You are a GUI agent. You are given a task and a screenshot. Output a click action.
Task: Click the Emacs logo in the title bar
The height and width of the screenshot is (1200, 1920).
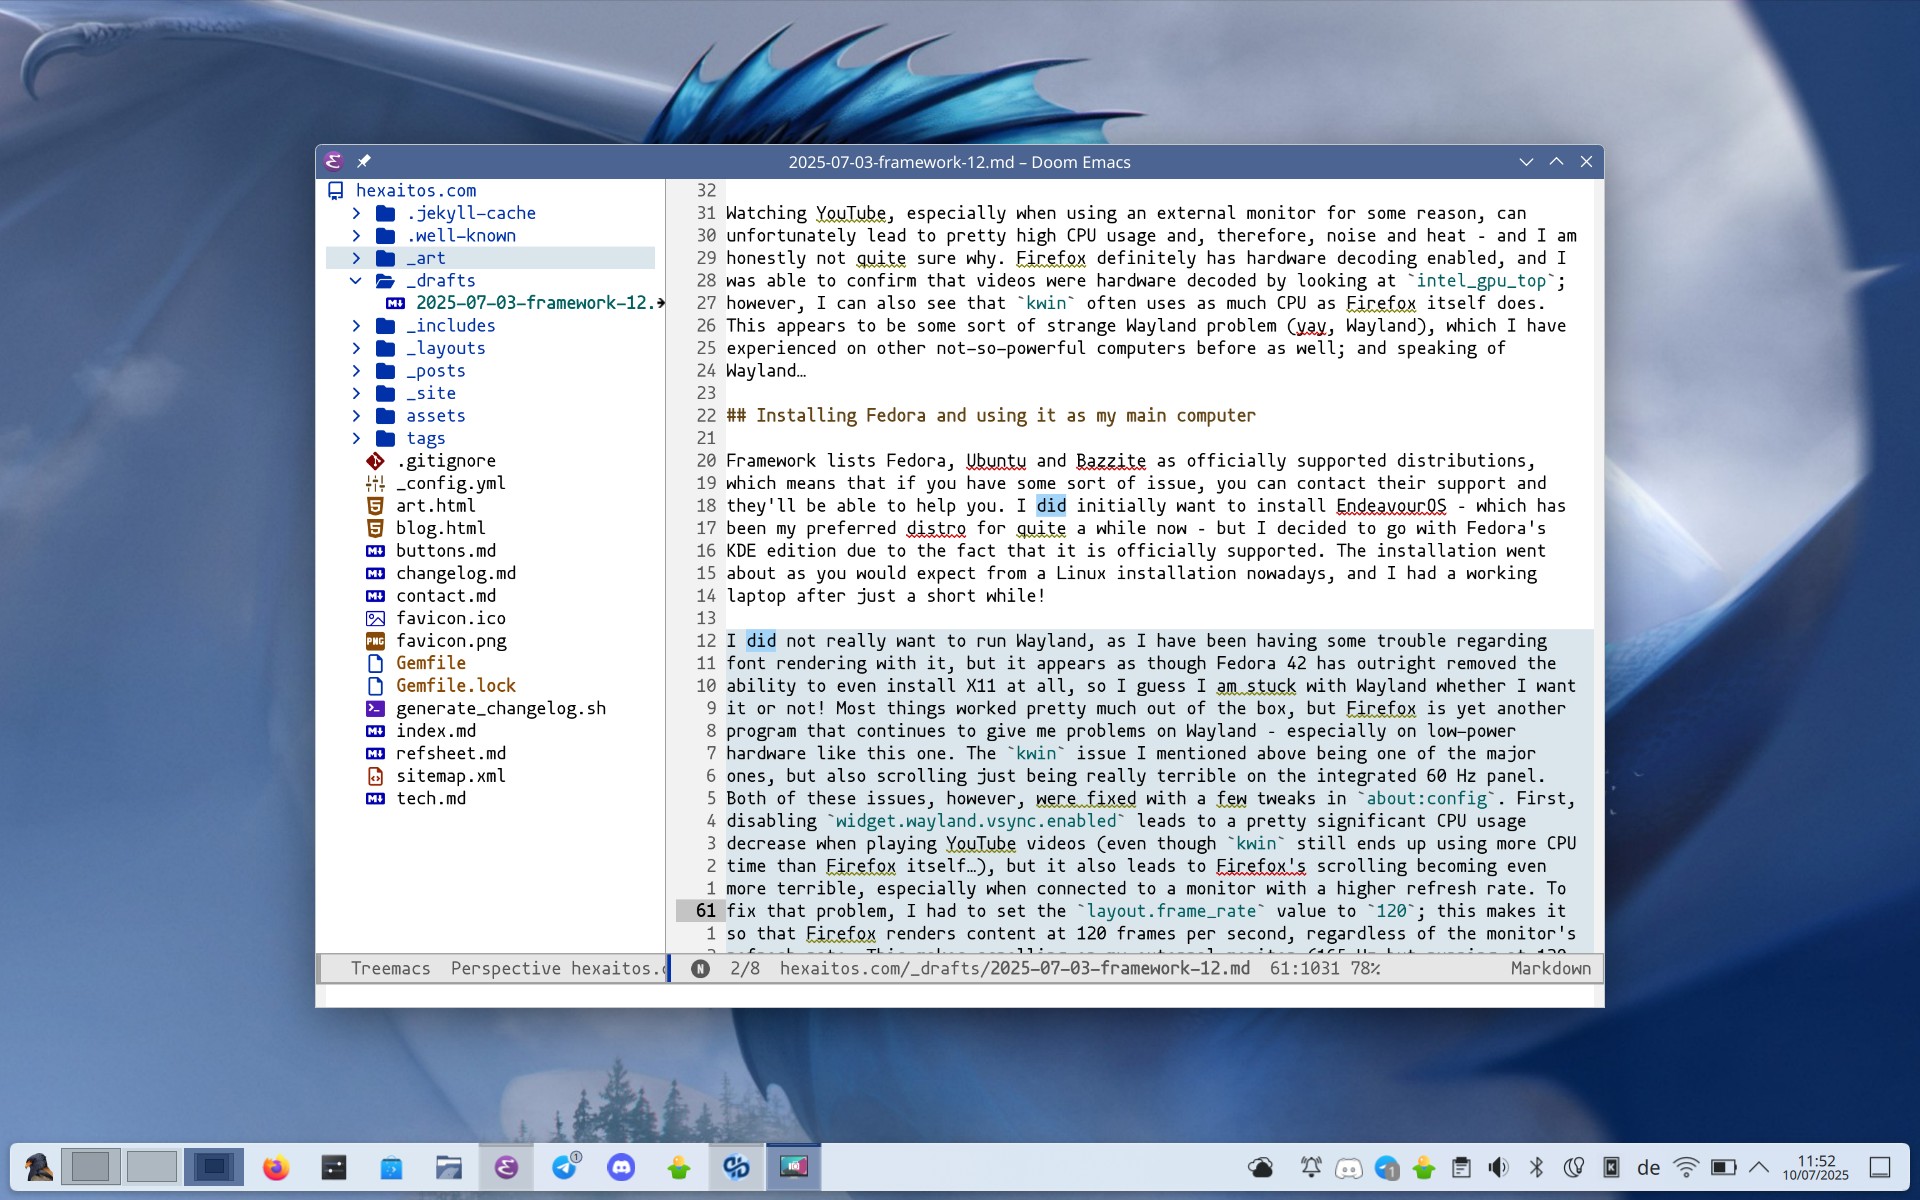334,161
